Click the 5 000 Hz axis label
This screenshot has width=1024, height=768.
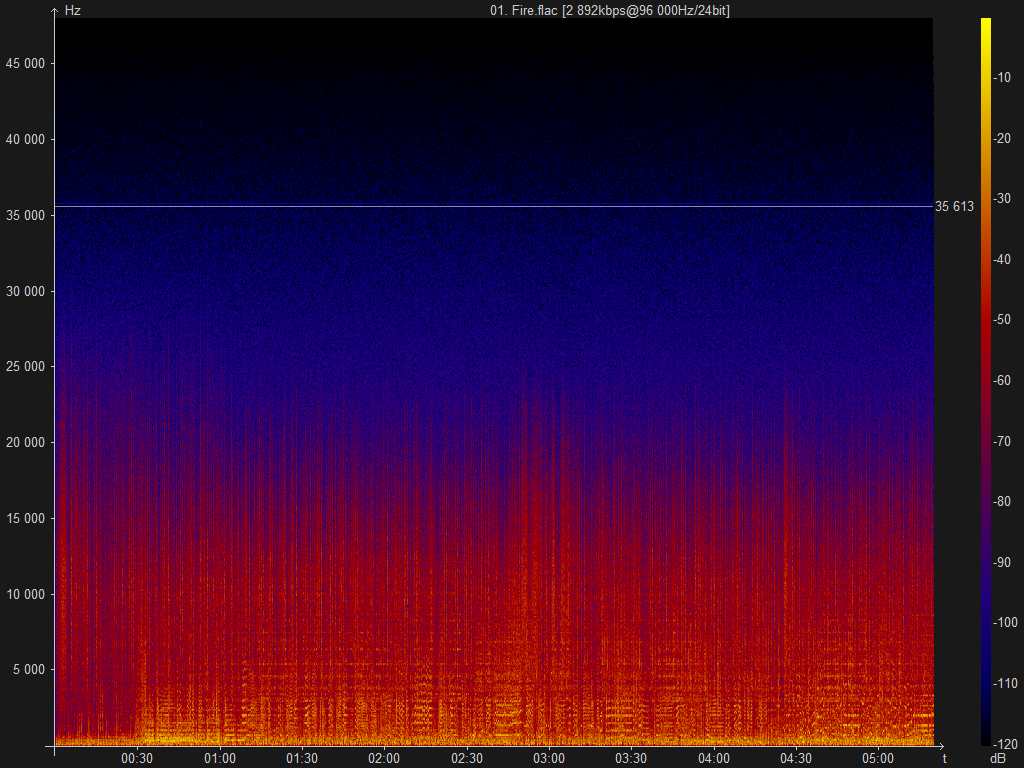click(x=29, y=669)
